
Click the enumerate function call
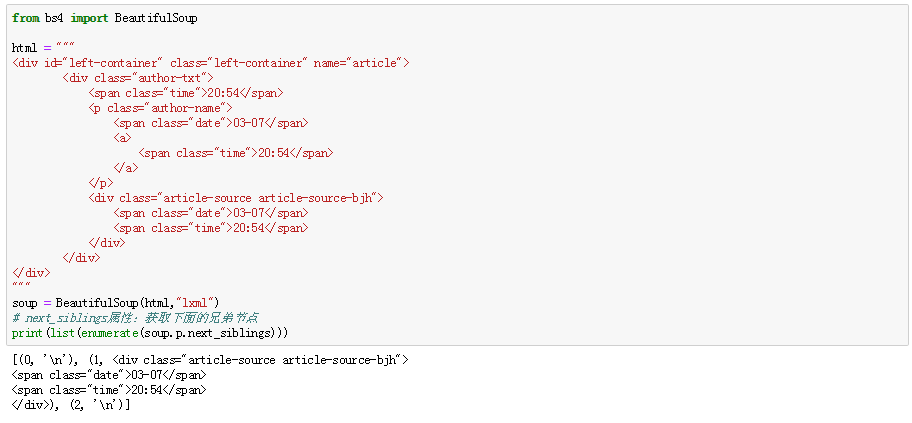pyautogui.click(x=106, y=333)
